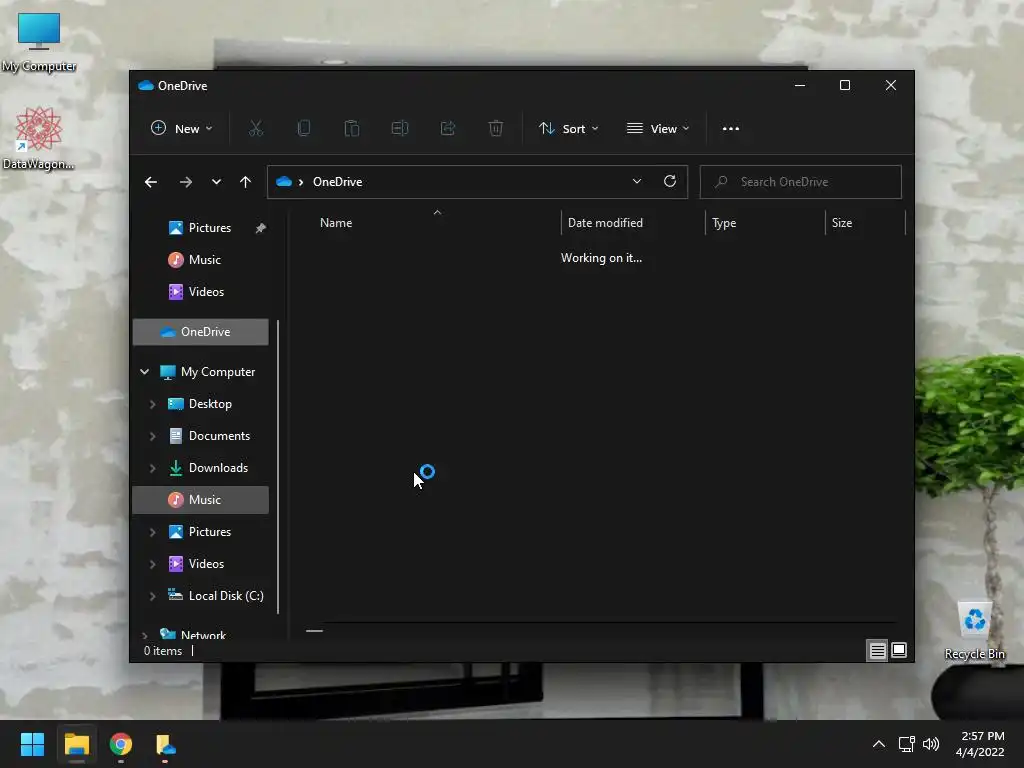Expand the Desktop tree node
Viewport: 1024px width, 768px height.
click(152, 404)
